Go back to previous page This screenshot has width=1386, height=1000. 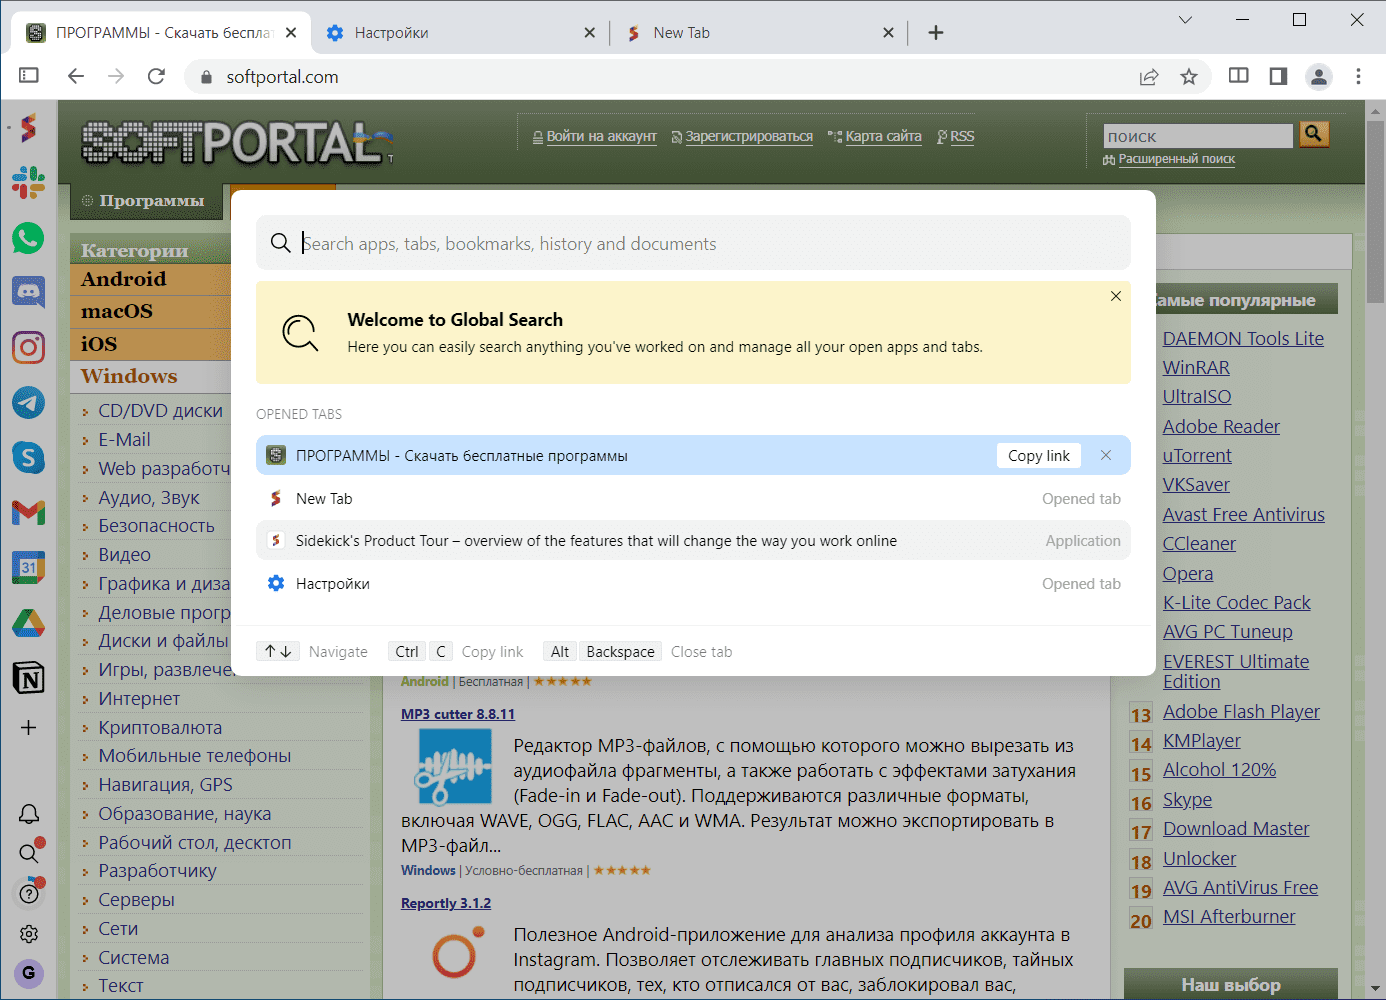(76, 76)
